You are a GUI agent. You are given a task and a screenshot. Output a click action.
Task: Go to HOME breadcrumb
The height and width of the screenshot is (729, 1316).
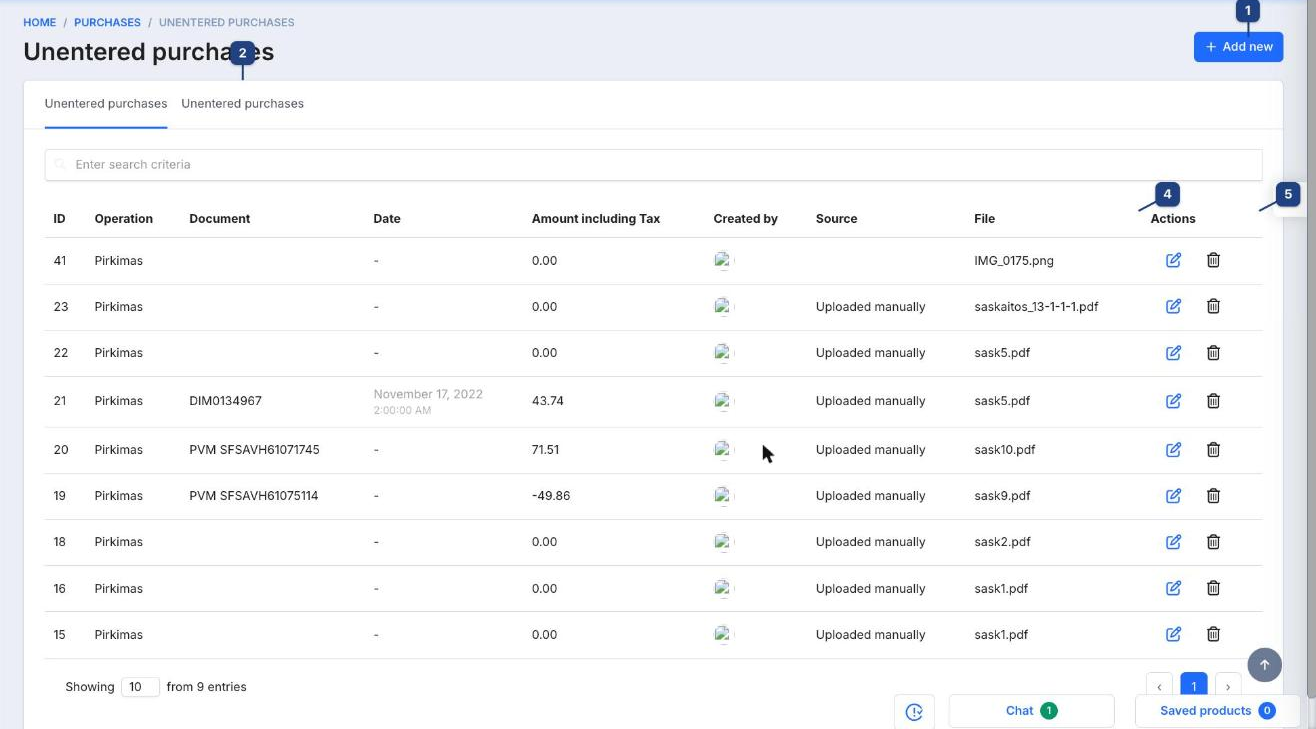[x=40, y=22]
